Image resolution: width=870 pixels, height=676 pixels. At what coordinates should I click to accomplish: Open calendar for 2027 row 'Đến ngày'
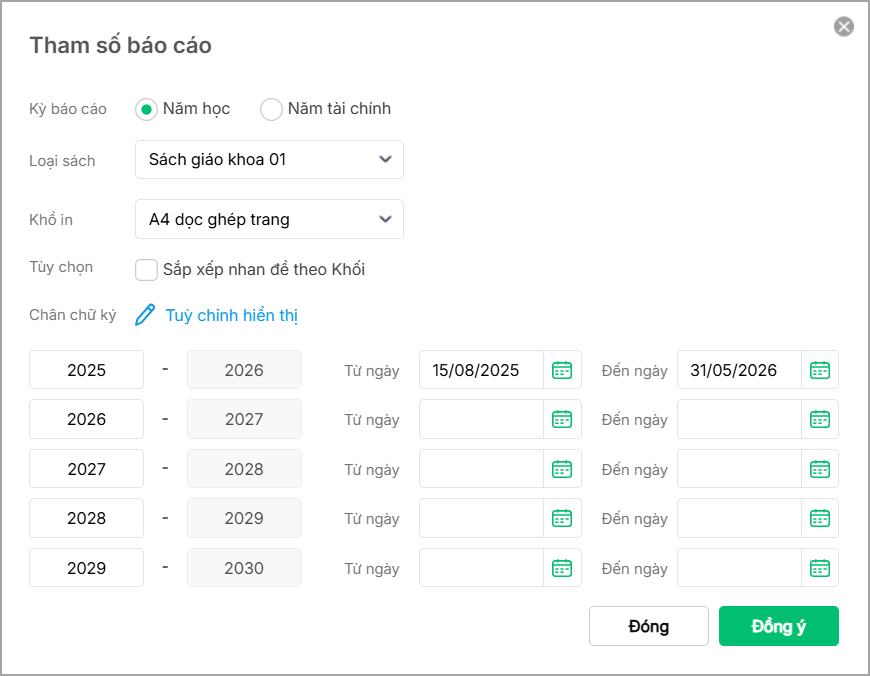click(x=820, y=469)
